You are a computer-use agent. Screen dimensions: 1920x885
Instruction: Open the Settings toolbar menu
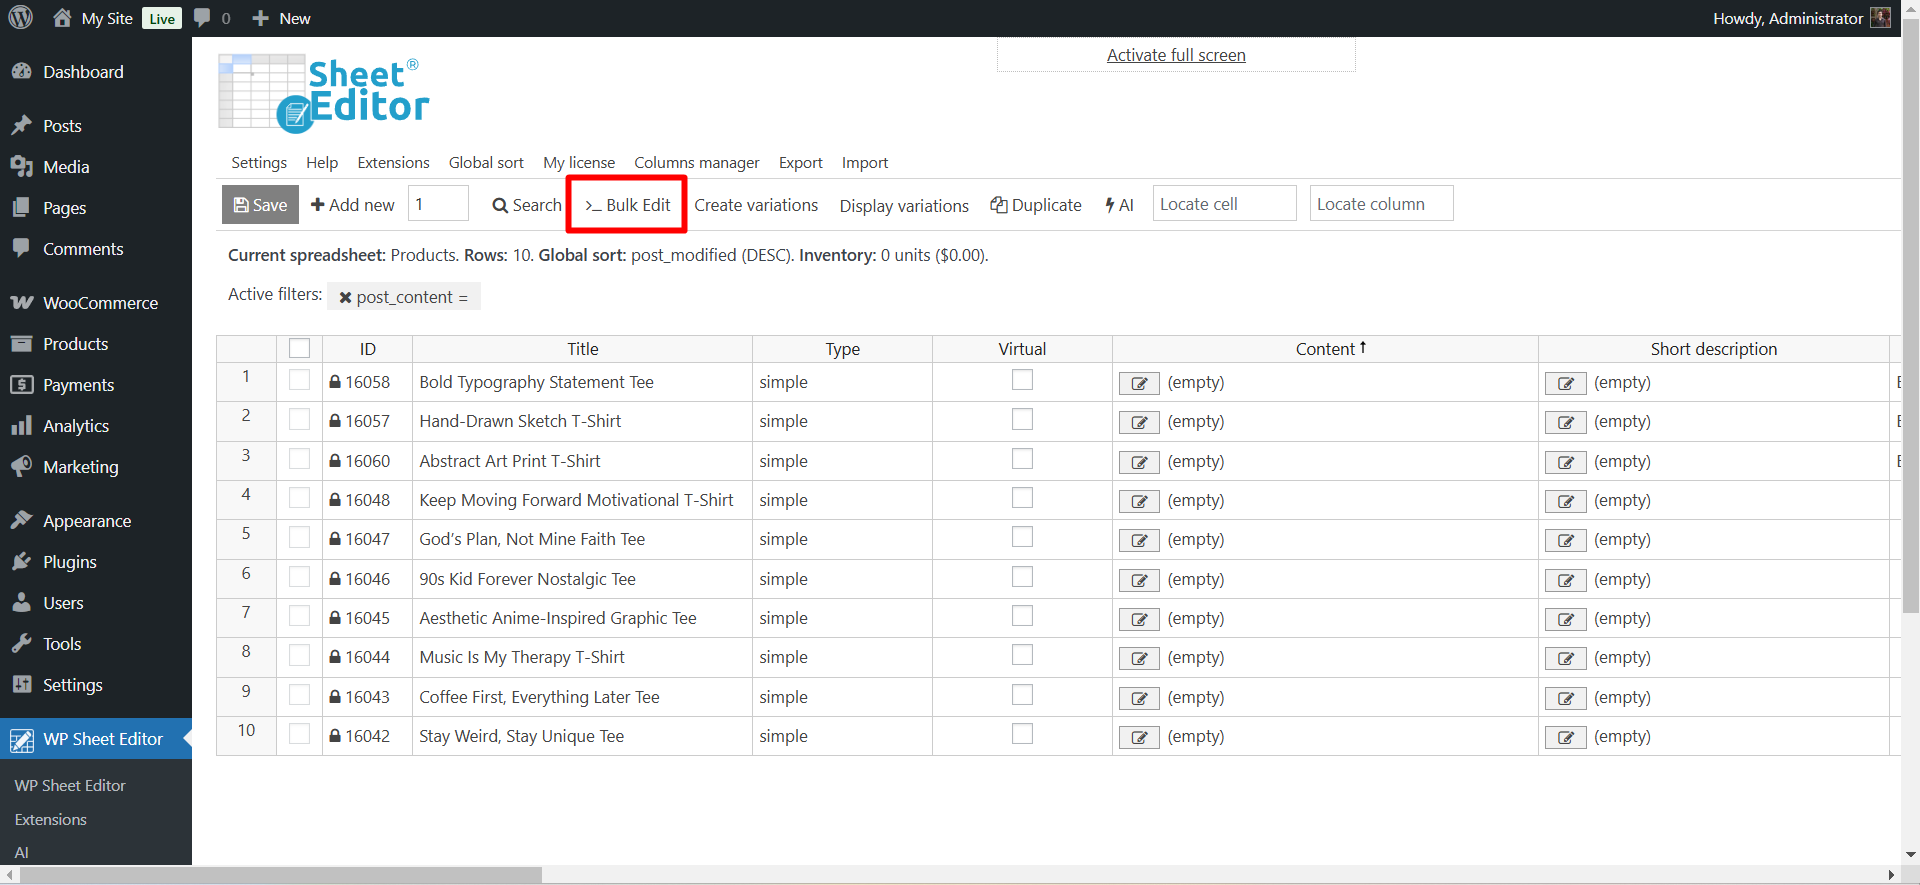pyautogui.click(x=259, y=162)
